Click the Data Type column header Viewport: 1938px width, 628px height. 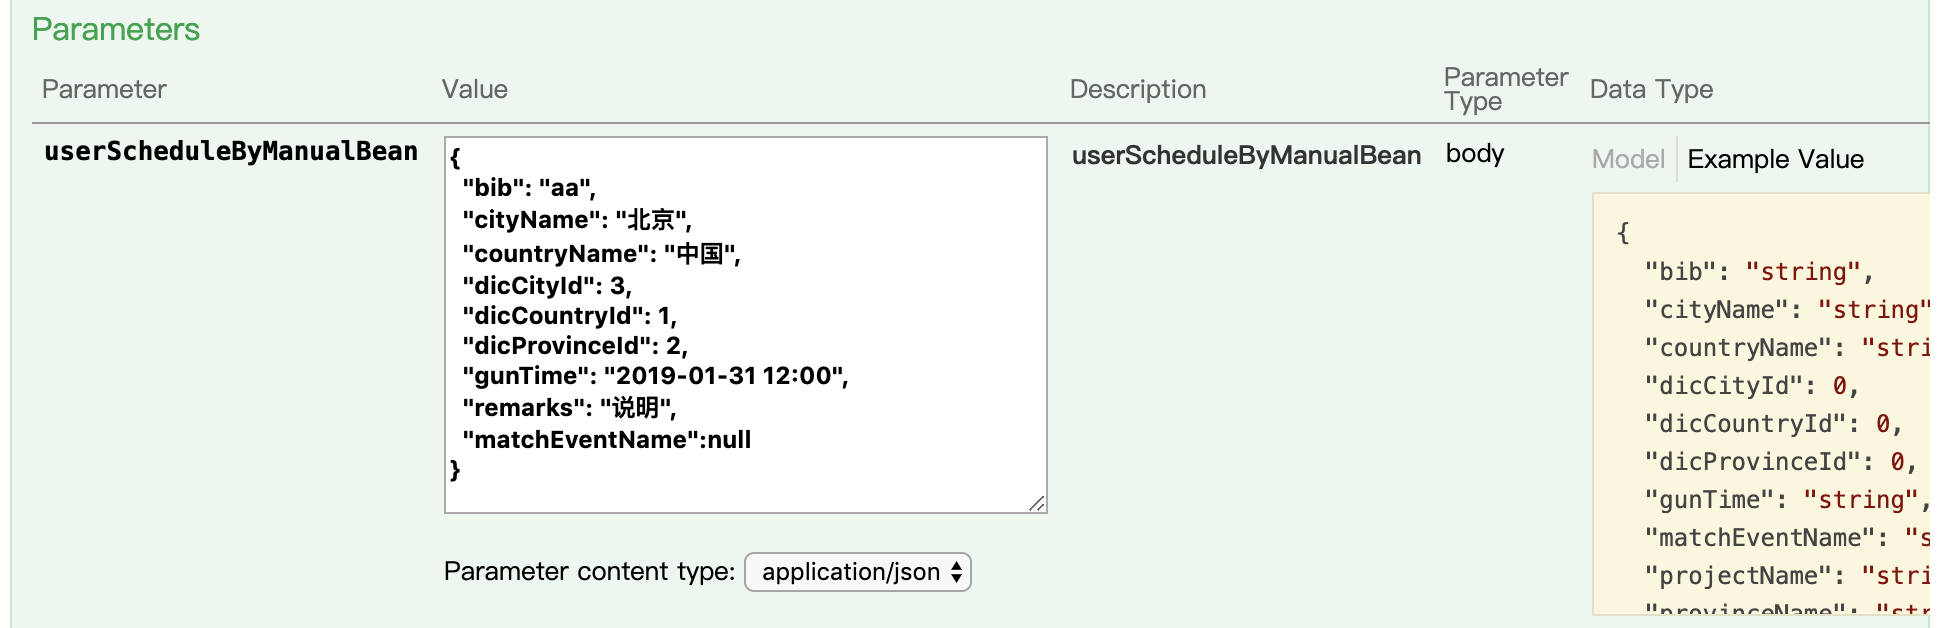coord(1651,89)
